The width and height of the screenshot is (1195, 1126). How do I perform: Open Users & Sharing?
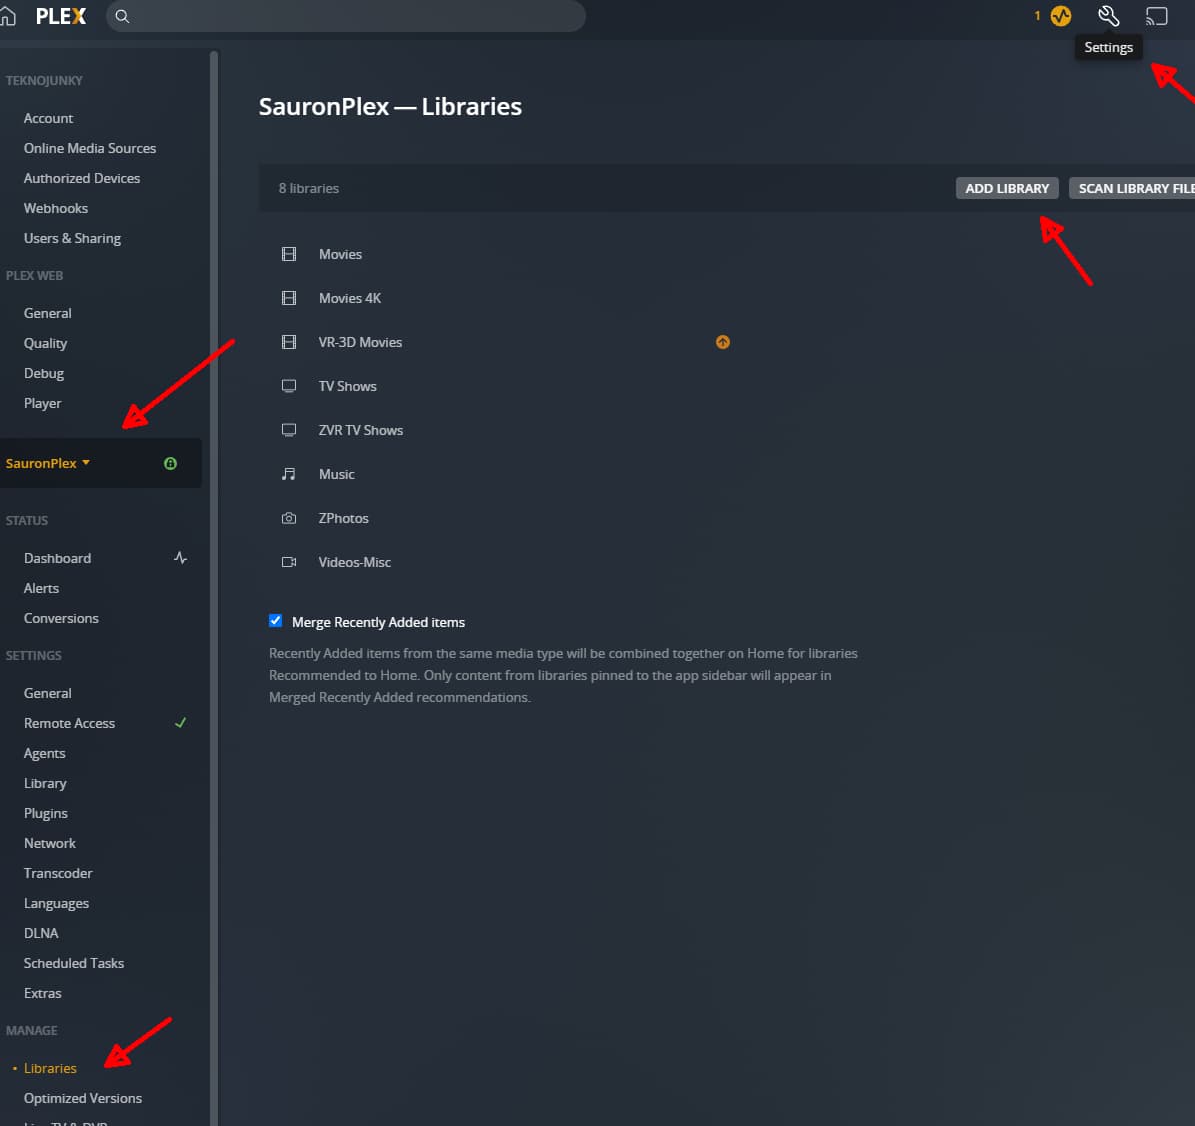[x=72, y=238]
